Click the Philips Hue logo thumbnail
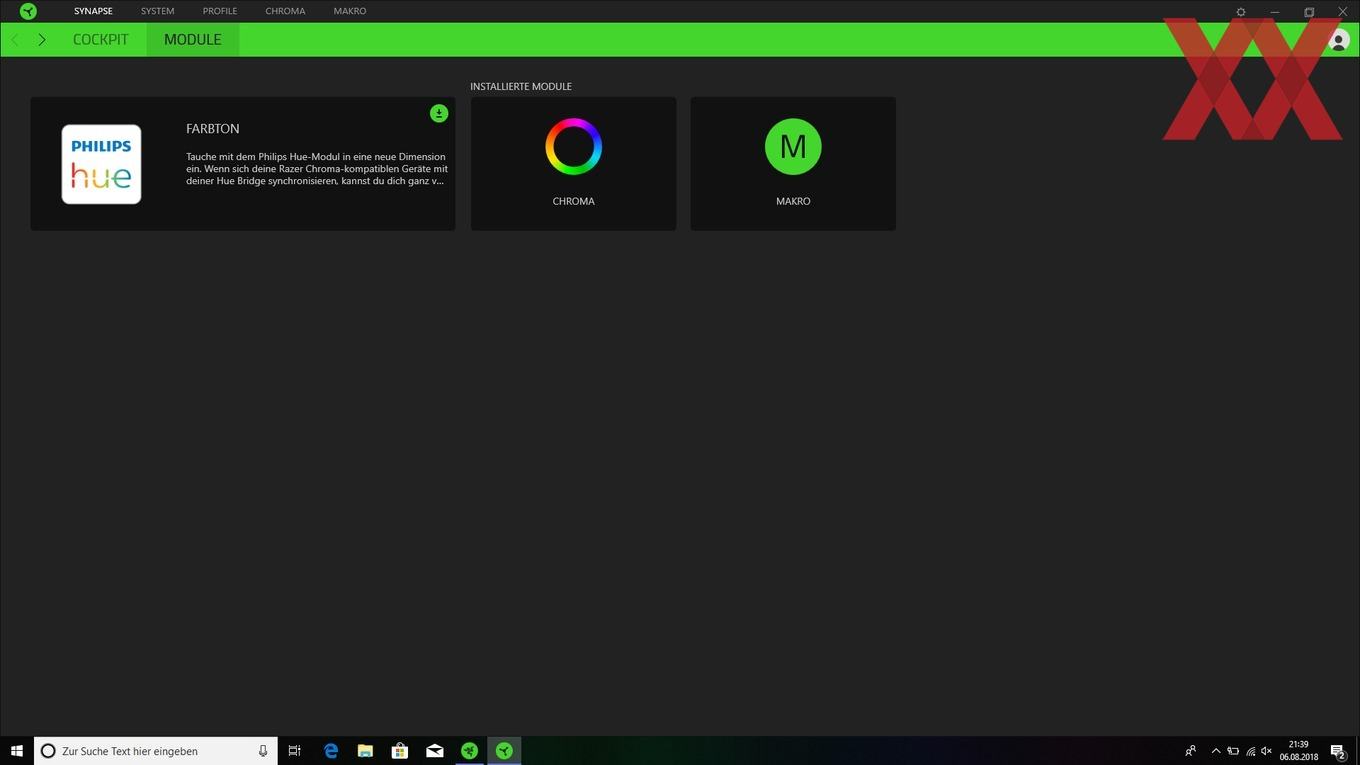Screen dimensions: 1360x765 pos(101,164)
